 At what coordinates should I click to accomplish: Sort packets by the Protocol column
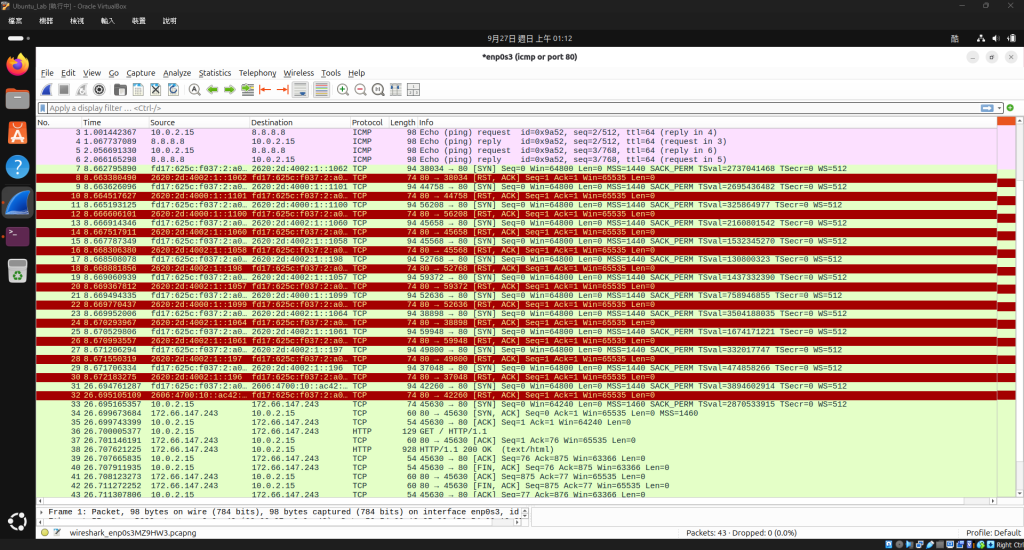(x=367, y=123)
